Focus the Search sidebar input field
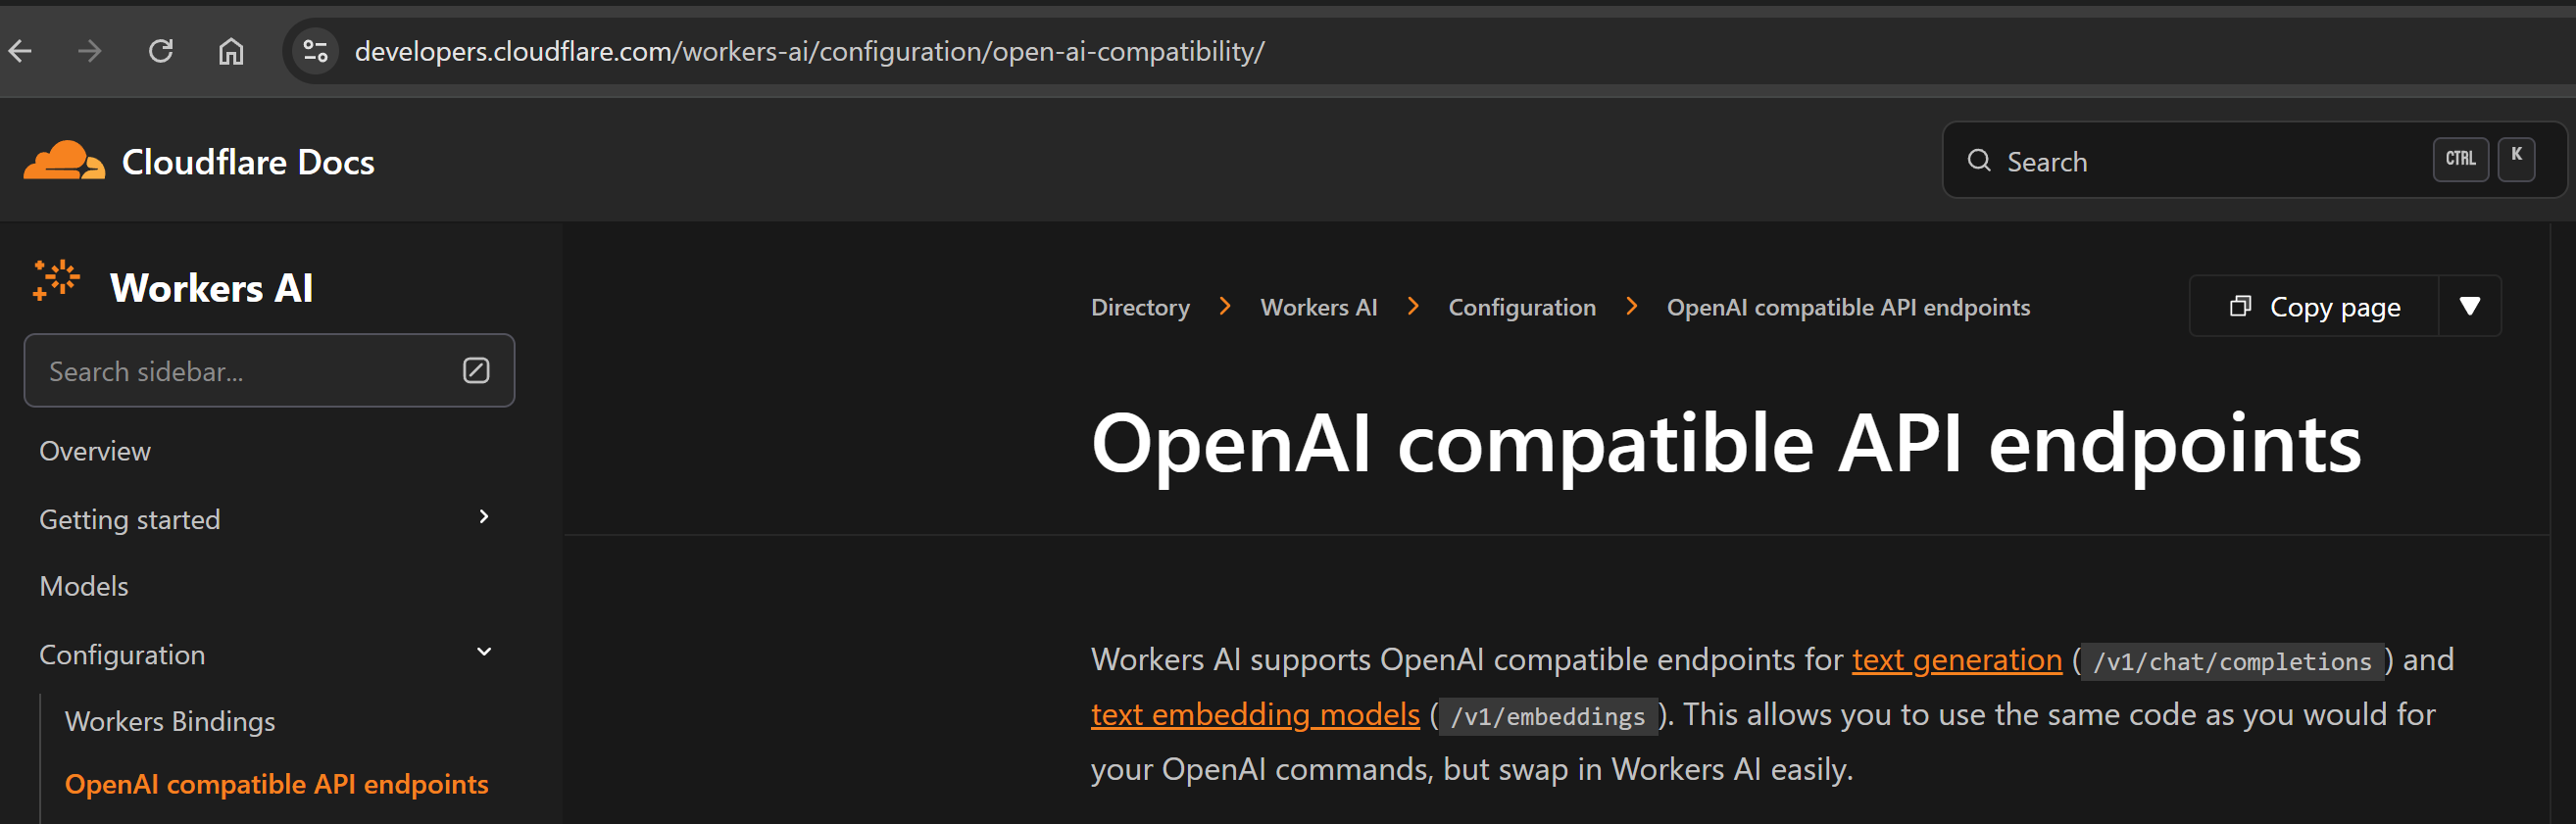Screen dimensions: 2576x824 269,371
